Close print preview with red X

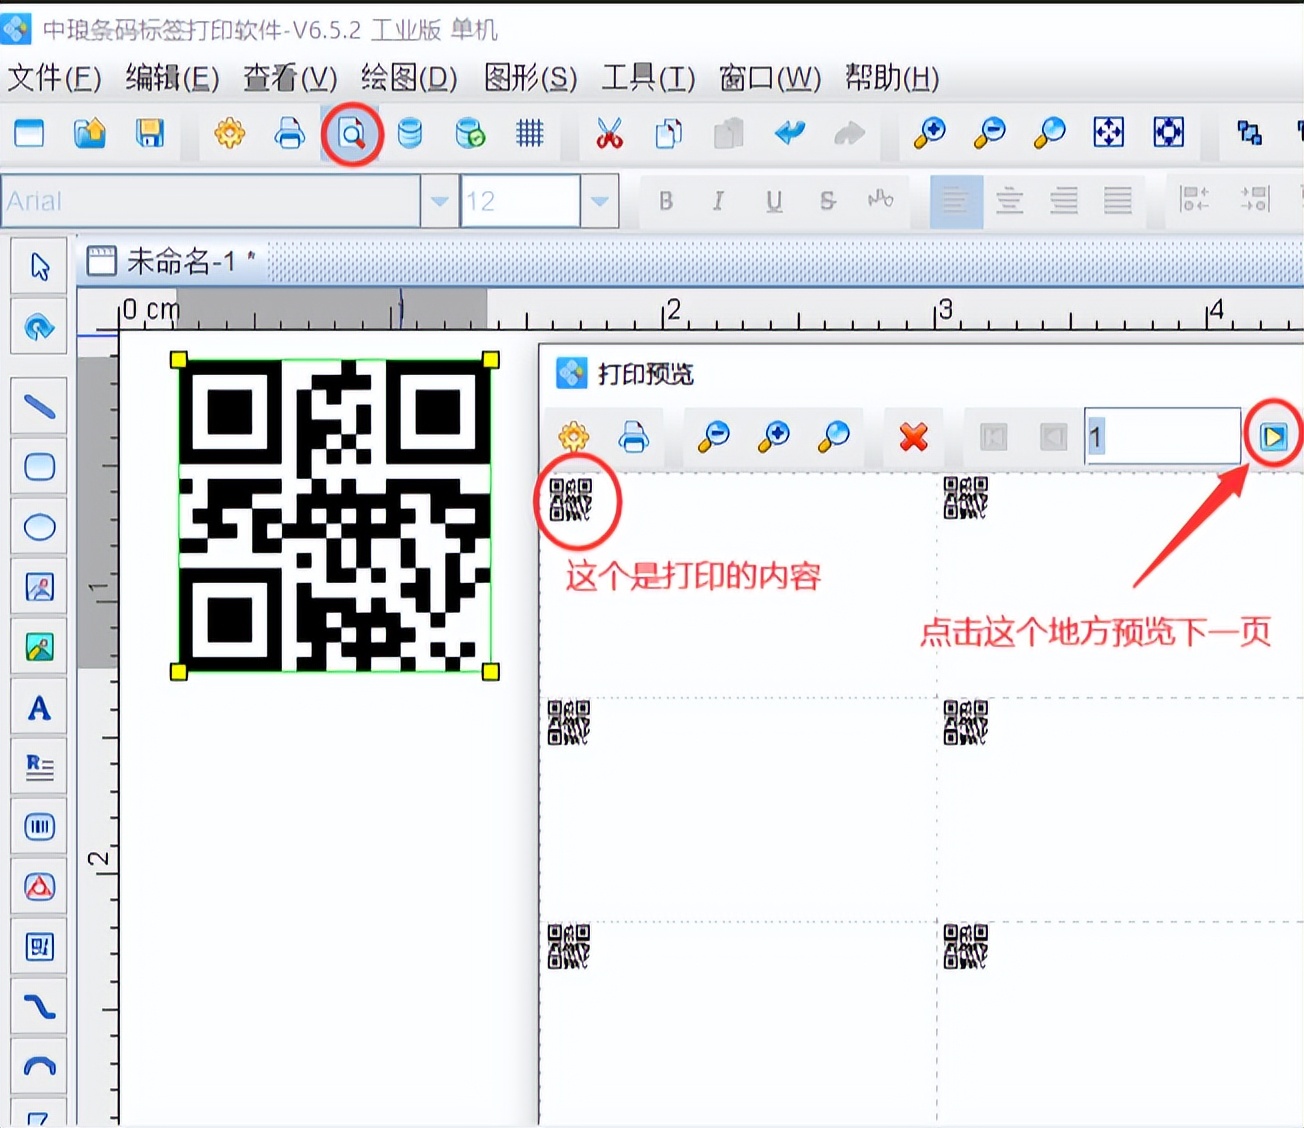(914, 437)
